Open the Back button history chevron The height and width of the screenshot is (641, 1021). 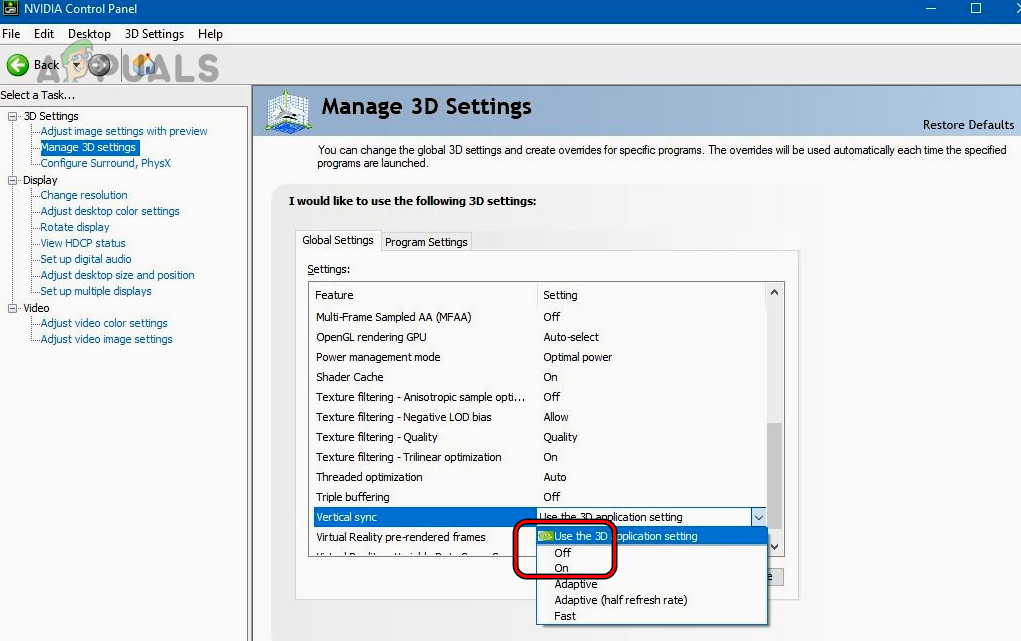pyautogui.click(x=76, y=65)
